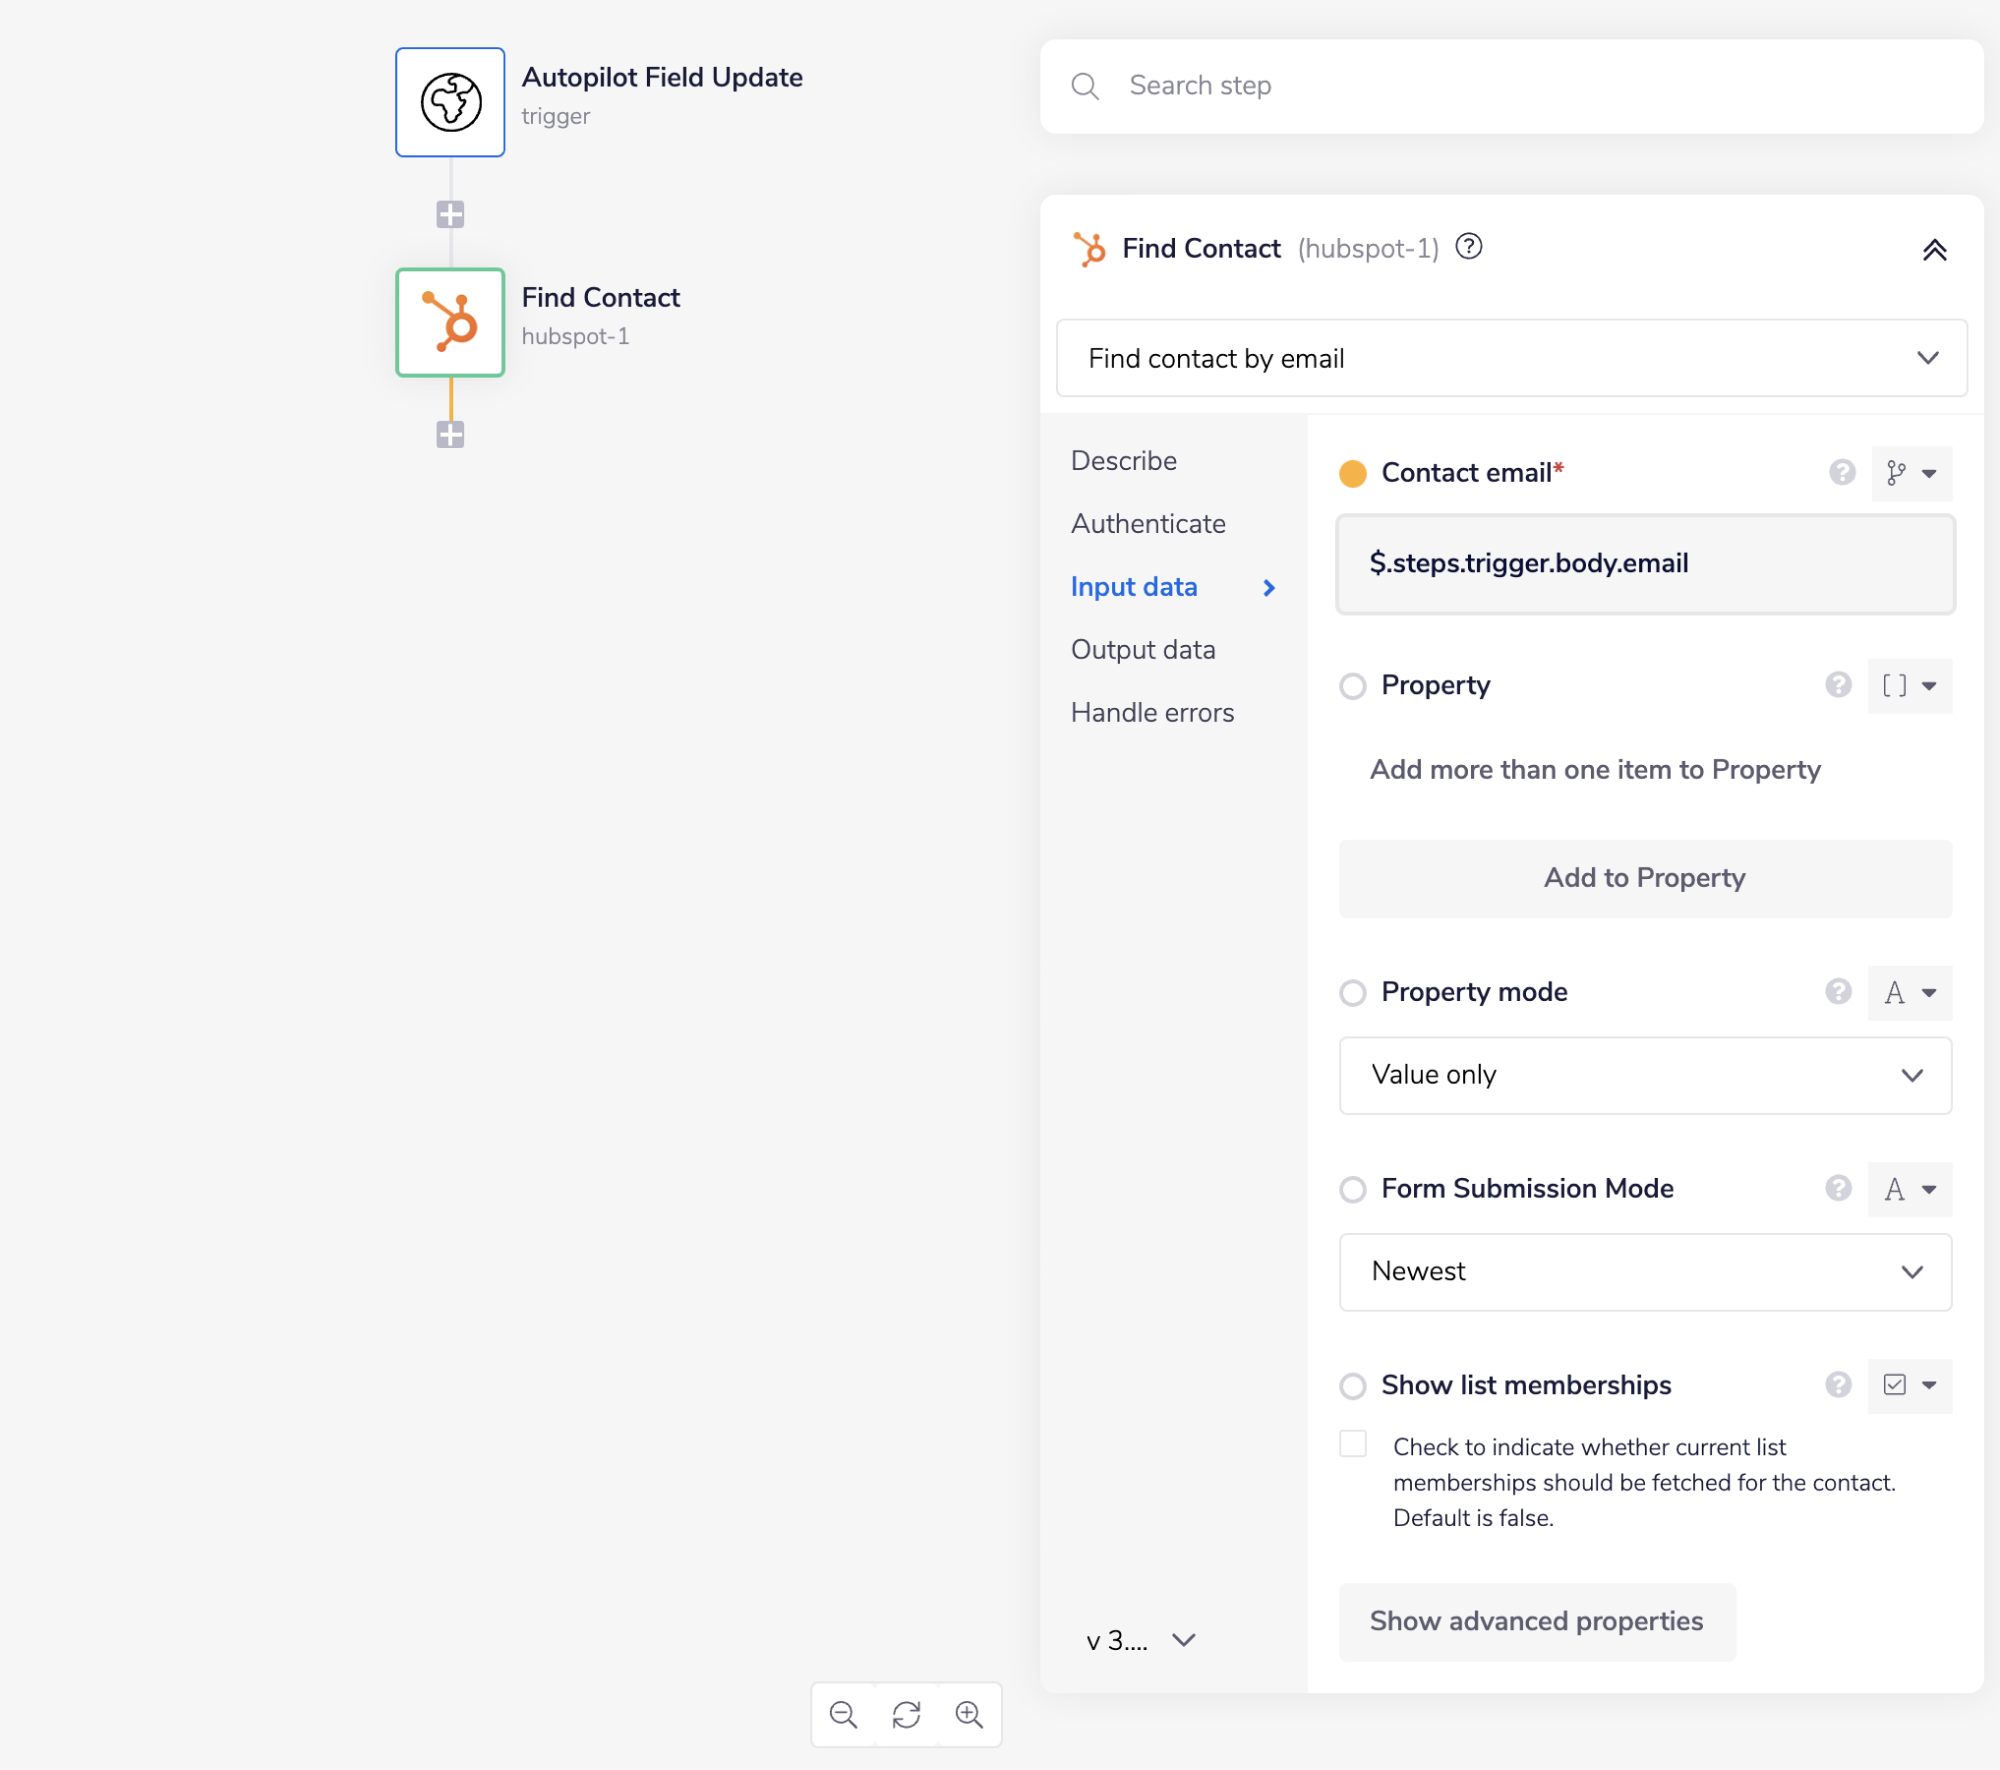Enable the Show list memberships checkbox

pyautogui.click(x=1353, y=1444)
